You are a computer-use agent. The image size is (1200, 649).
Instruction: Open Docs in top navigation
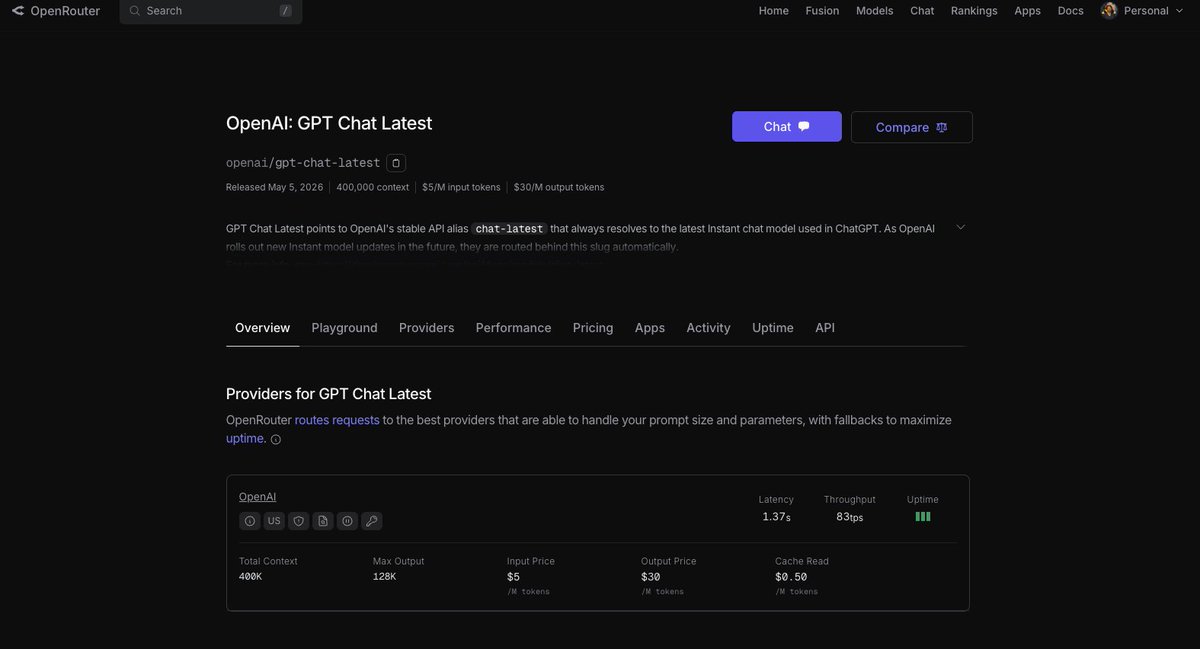pyautogui.click(x=1071, y=11)
